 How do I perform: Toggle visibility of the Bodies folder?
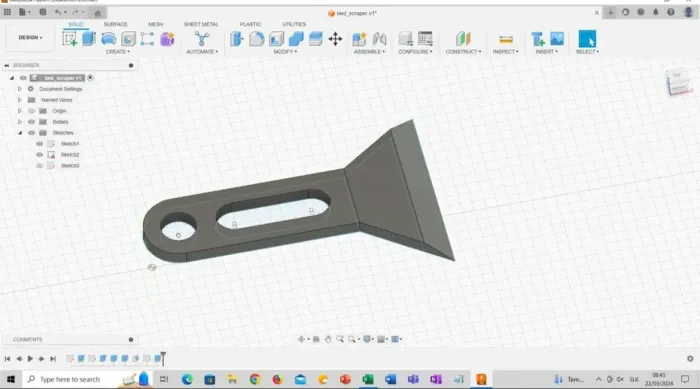tap(31, 122)
